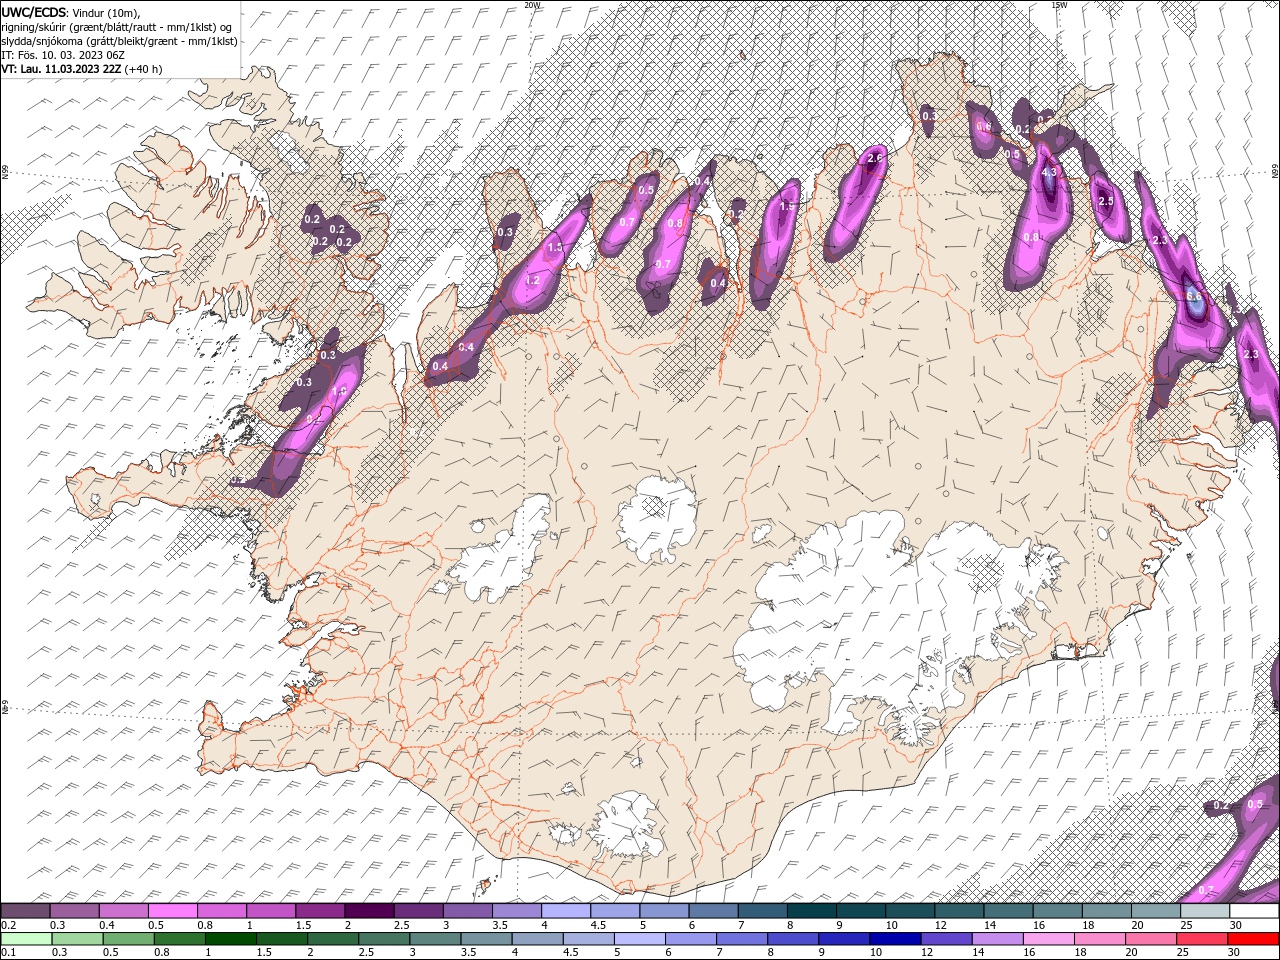Select the white 30 snow legend swatch
Viewport: 1280px width, 960px height.
point(1253,911)
